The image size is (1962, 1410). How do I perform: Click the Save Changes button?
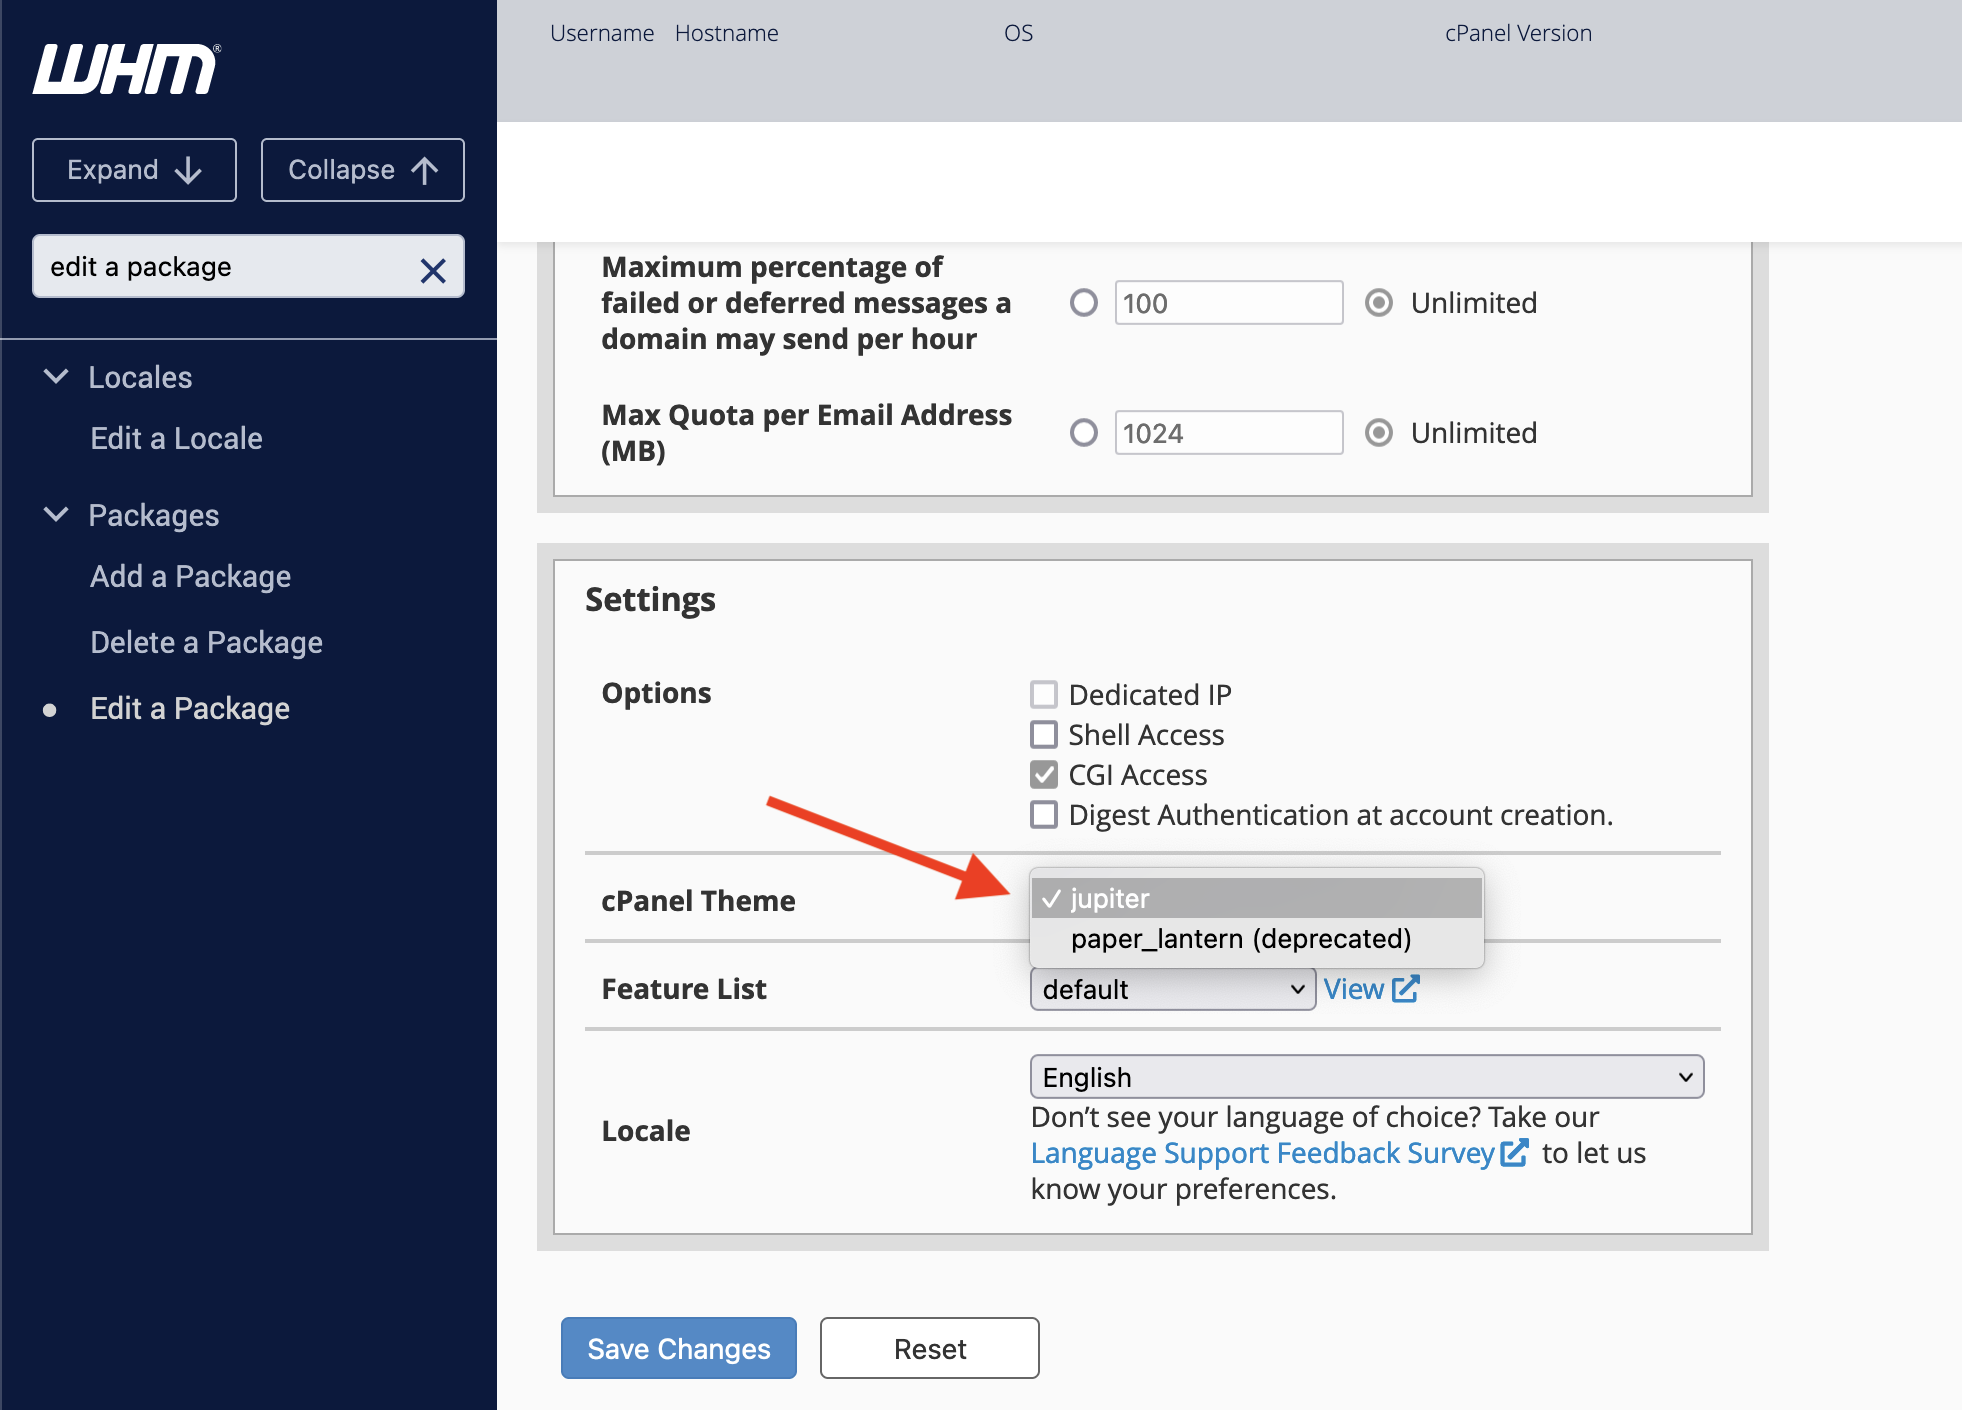[678, 1348]
